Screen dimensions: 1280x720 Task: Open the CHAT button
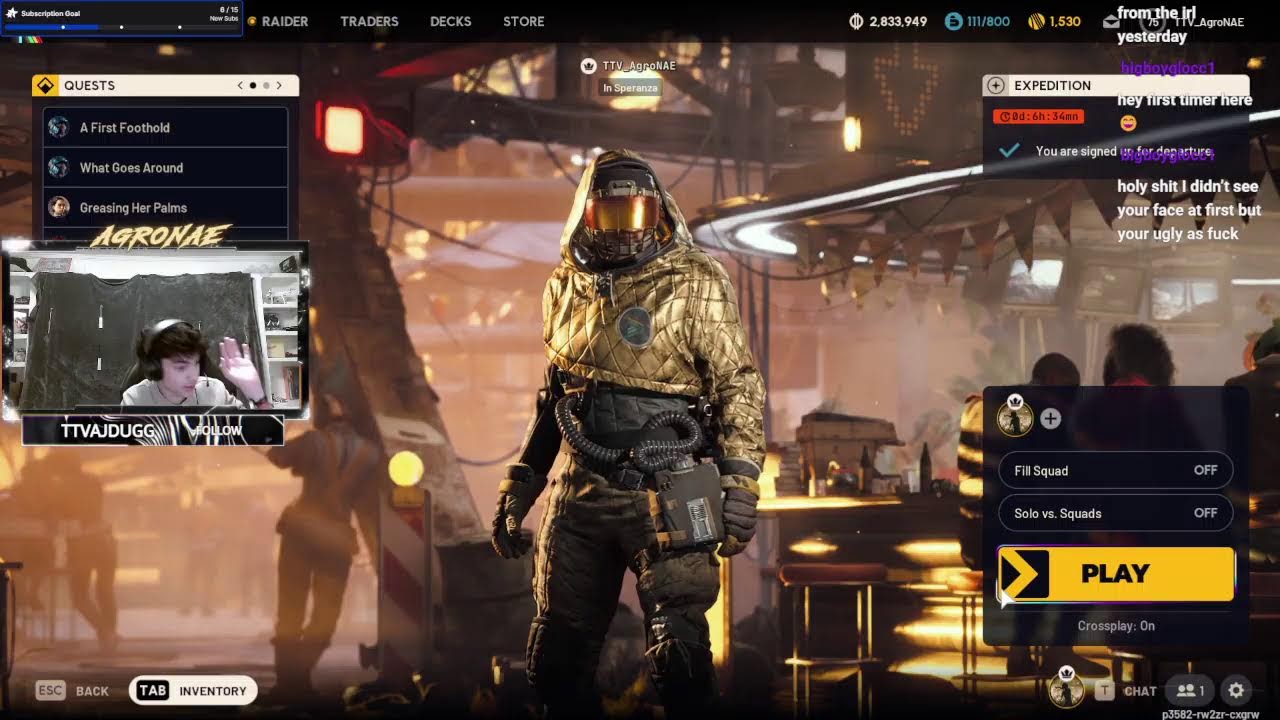point(1127,691)
